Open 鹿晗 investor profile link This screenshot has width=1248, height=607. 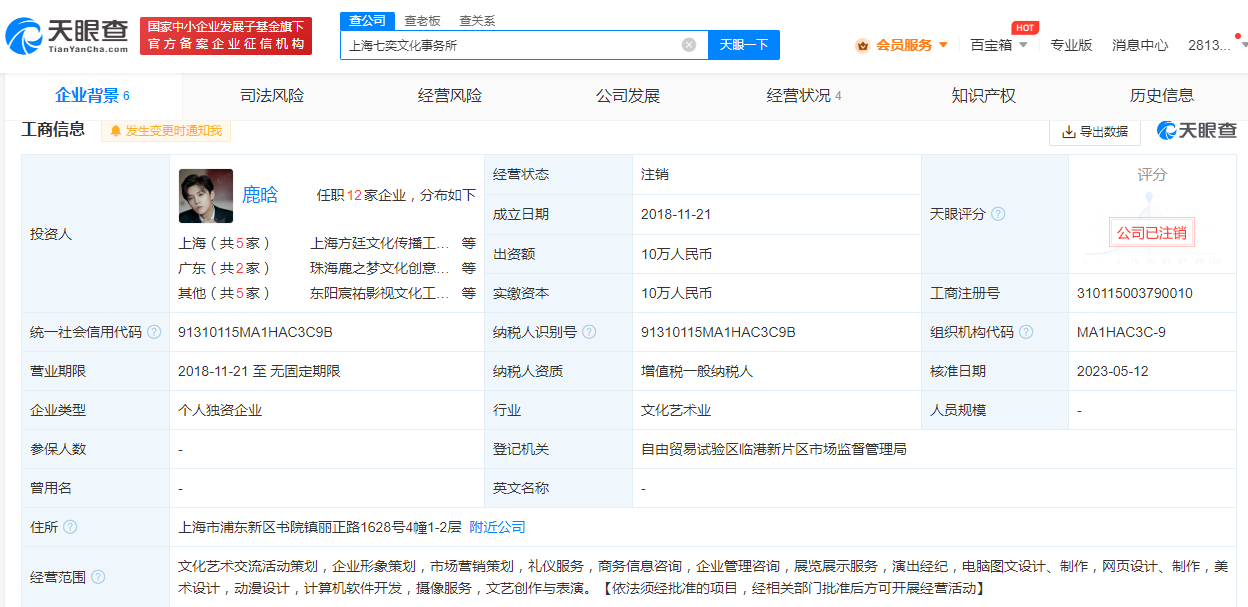tap(260, 195)
